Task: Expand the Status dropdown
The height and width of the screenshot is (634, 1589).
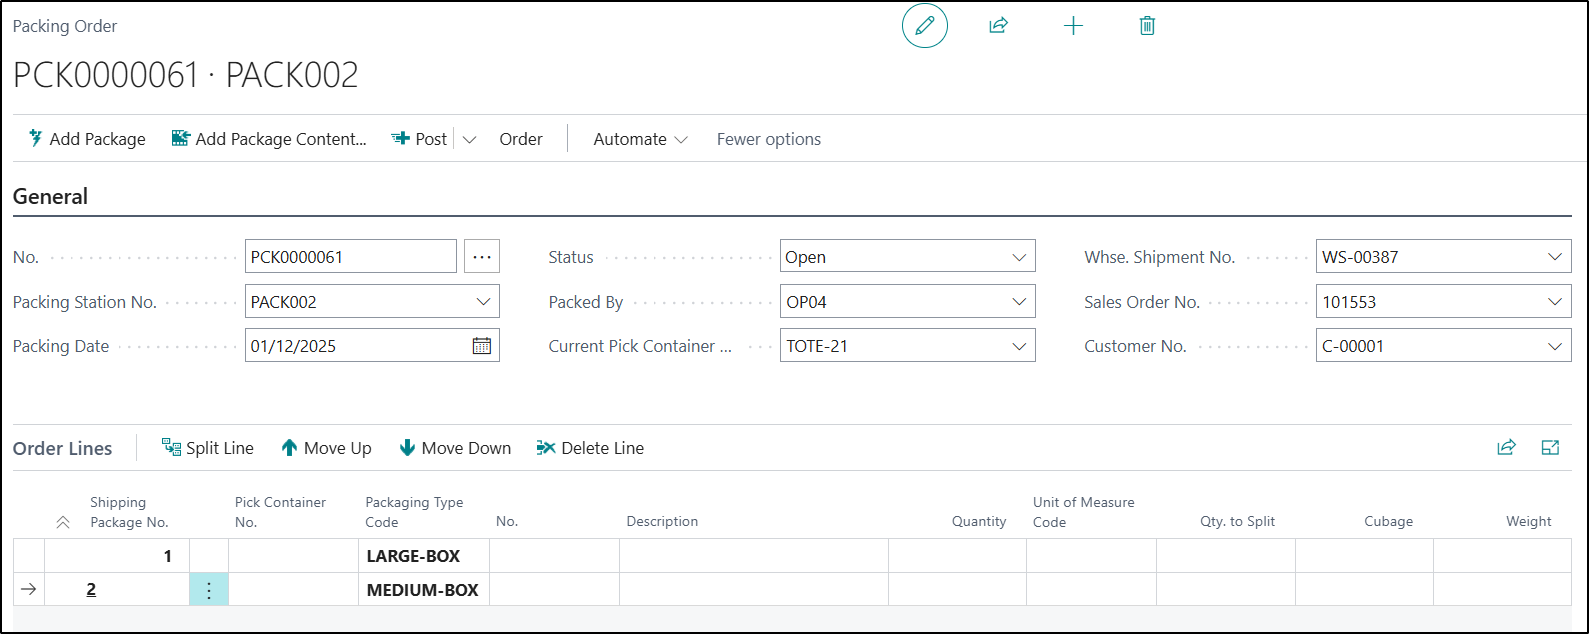Action: [1019, 257]
